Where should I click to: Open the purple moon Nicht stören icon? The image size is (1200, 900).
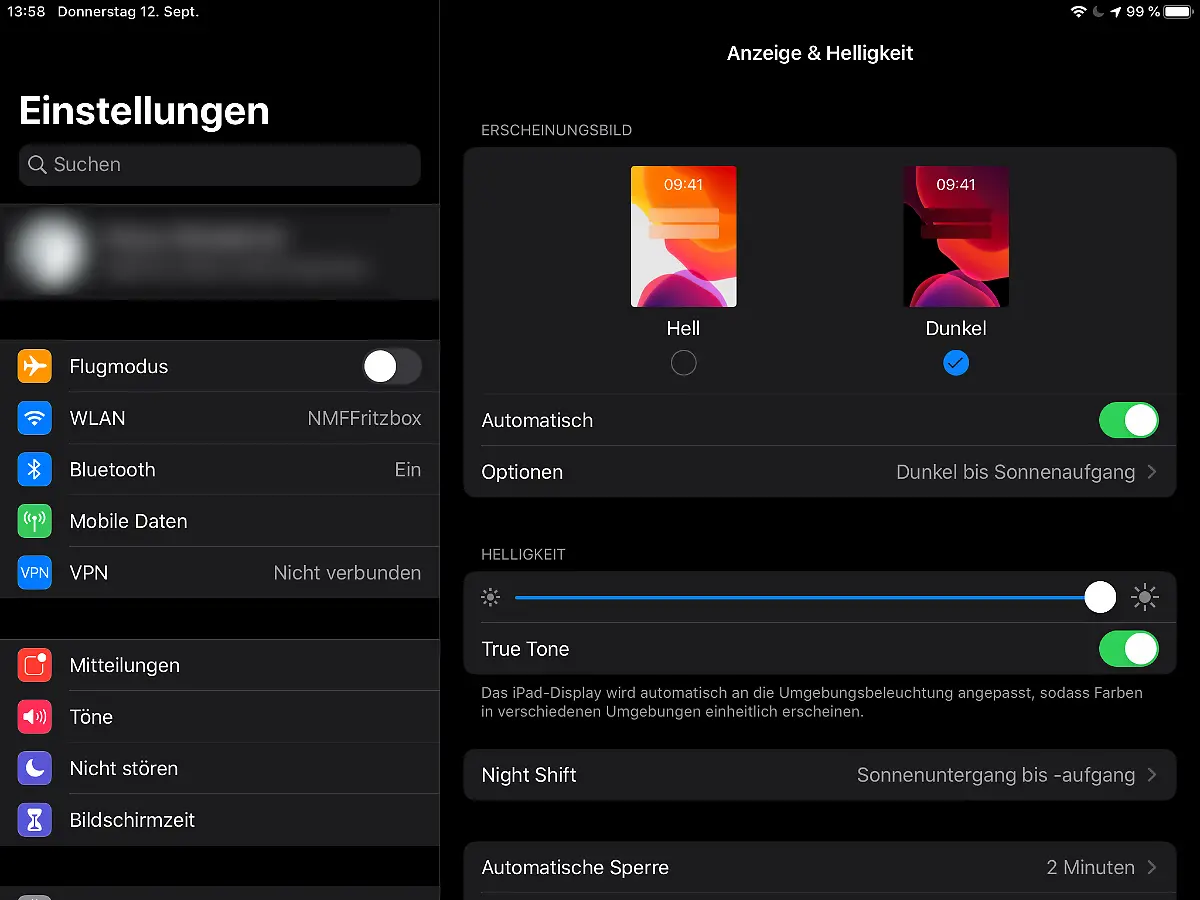coord(35,768)
